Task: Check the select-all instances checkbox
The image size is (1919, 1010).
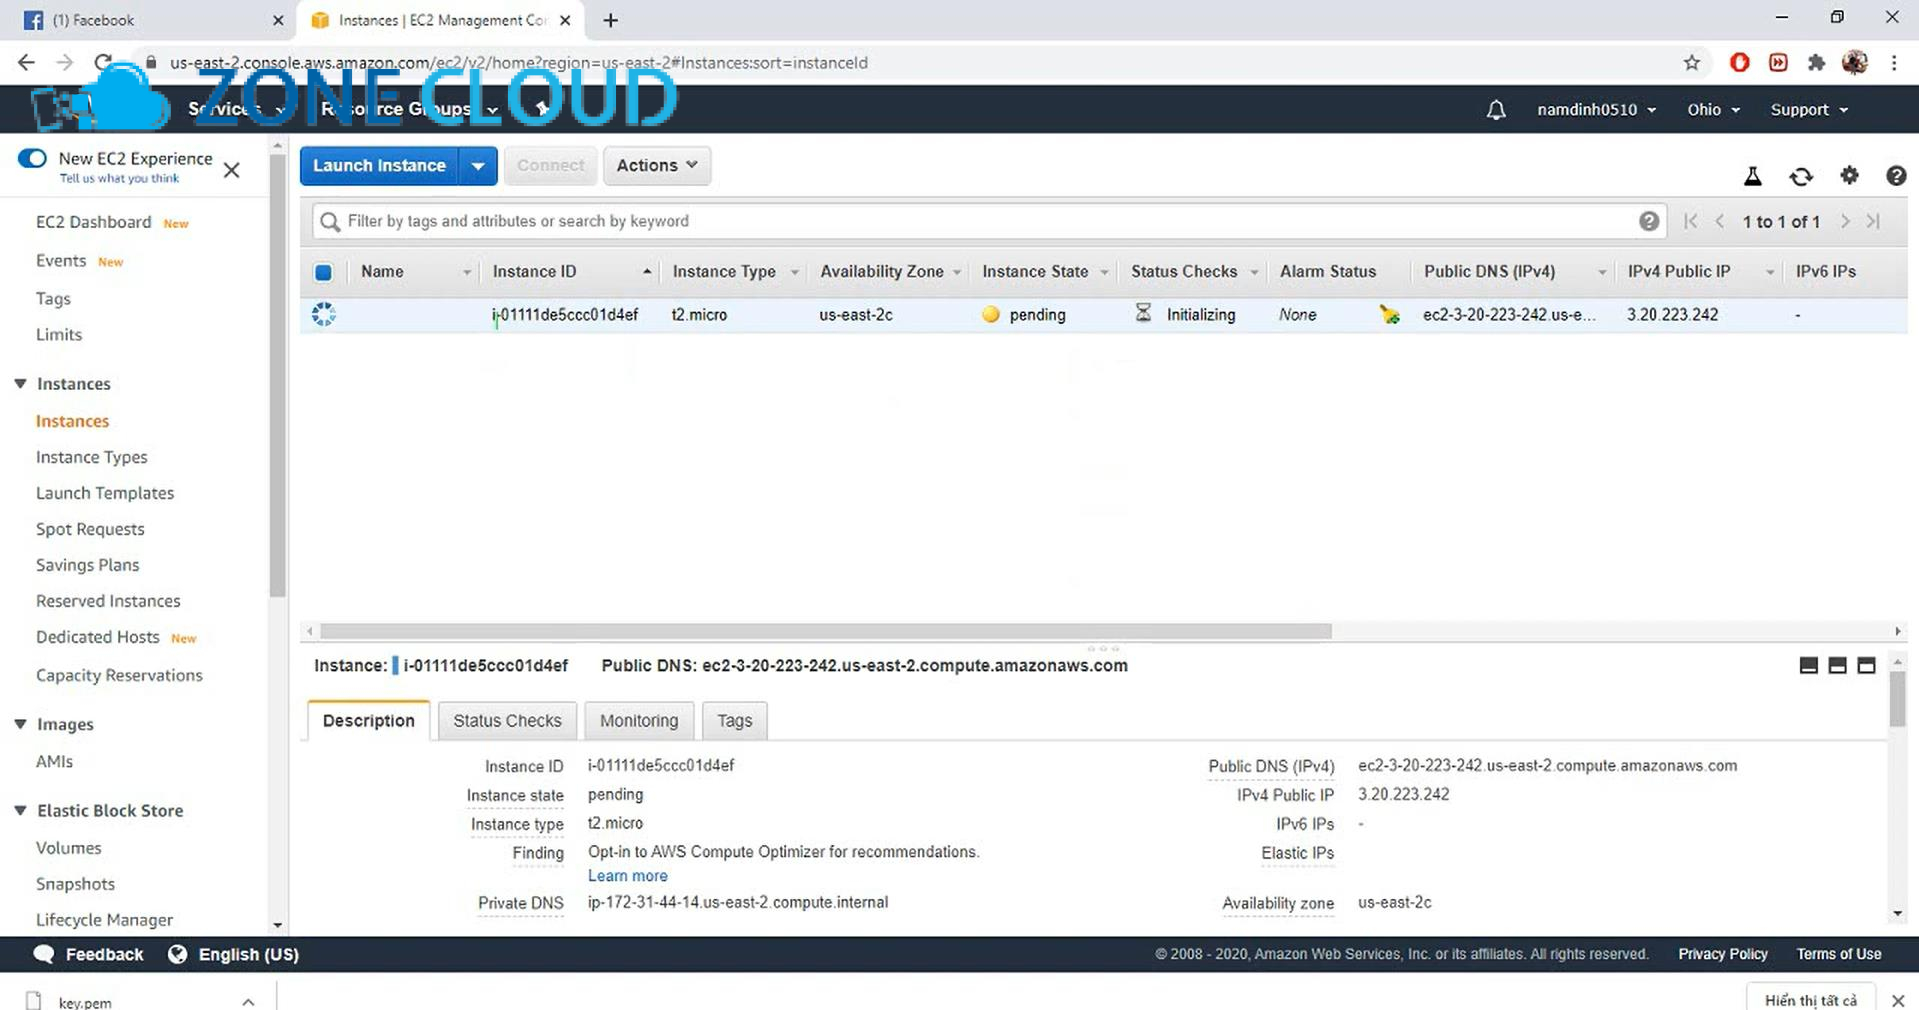Action: point(323,271)
